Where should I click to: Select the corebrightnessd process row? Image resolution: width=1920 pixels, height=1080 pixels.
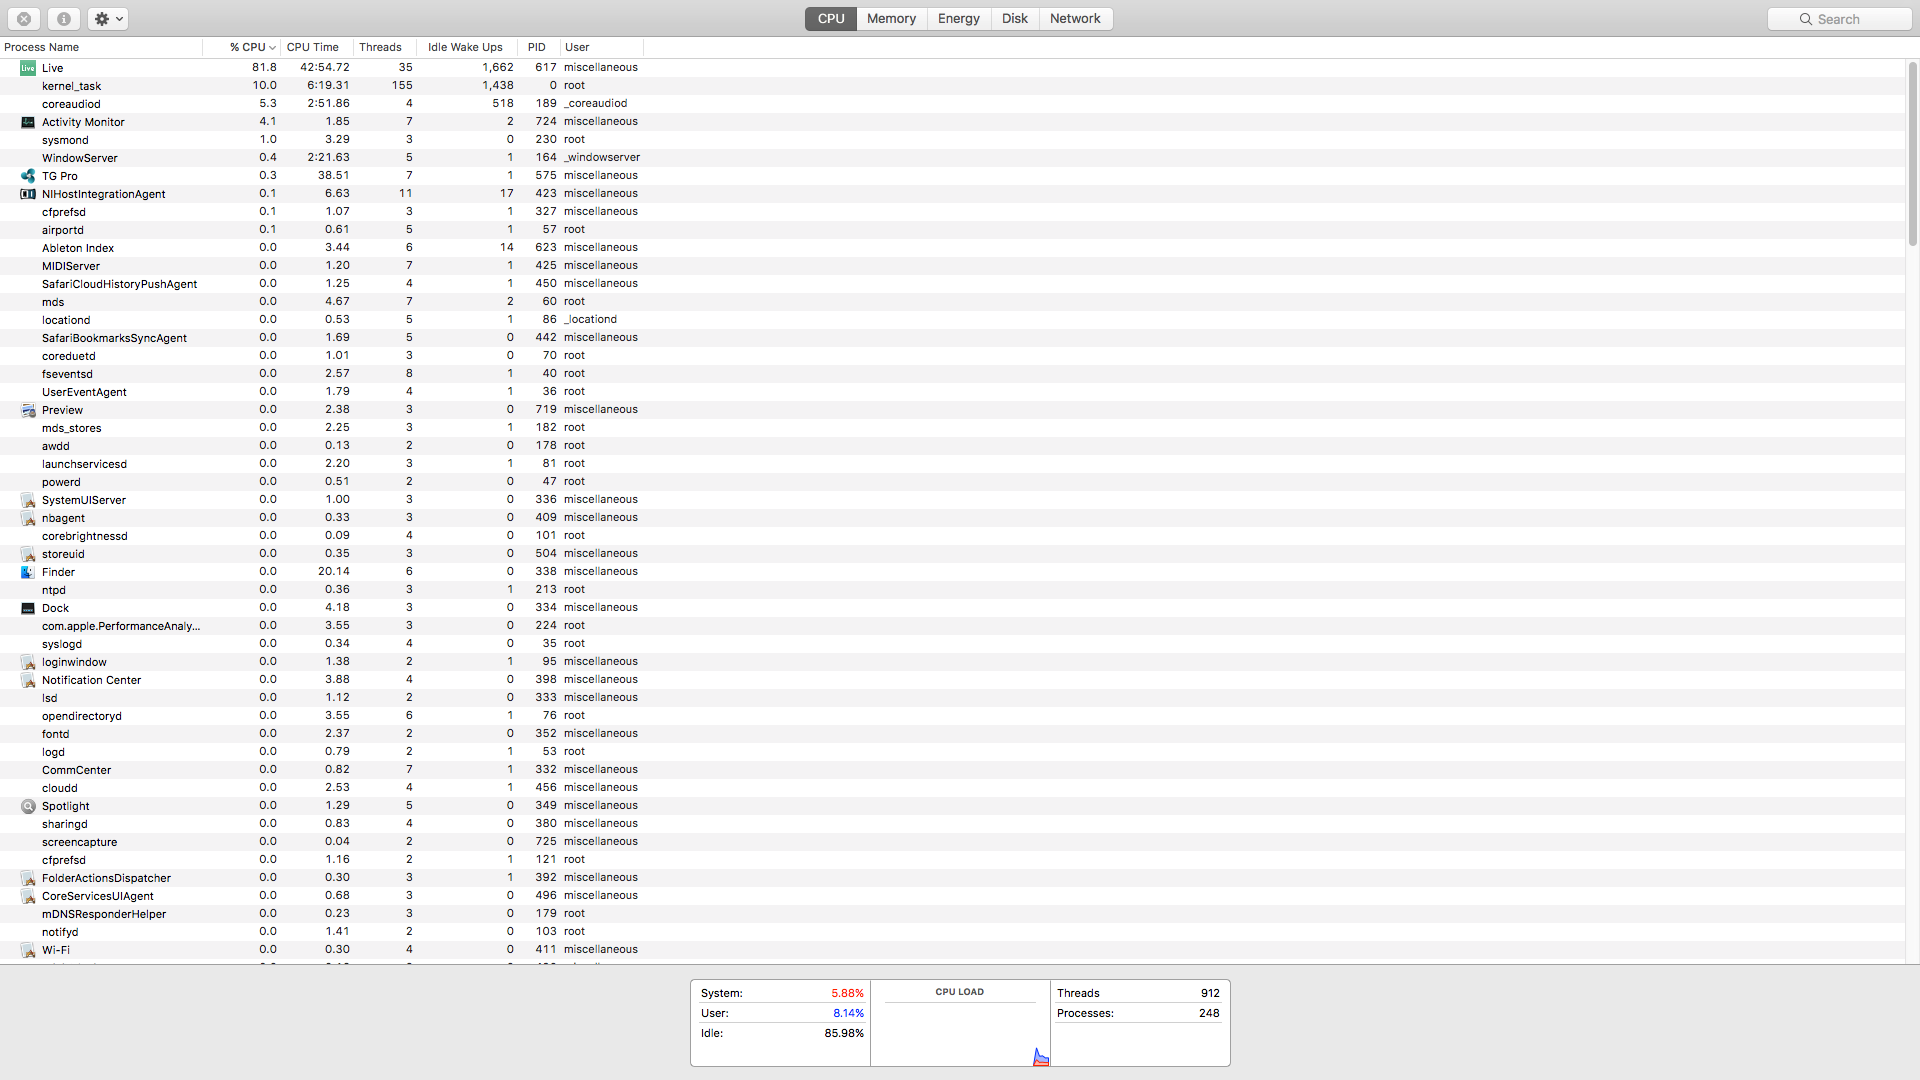point(952,536)
